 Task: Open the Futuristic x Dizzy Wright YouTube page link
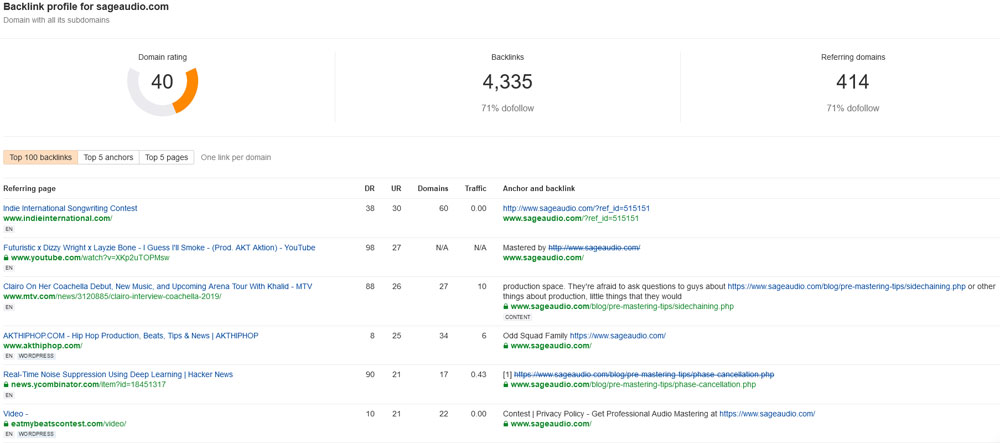coord(159,247)
